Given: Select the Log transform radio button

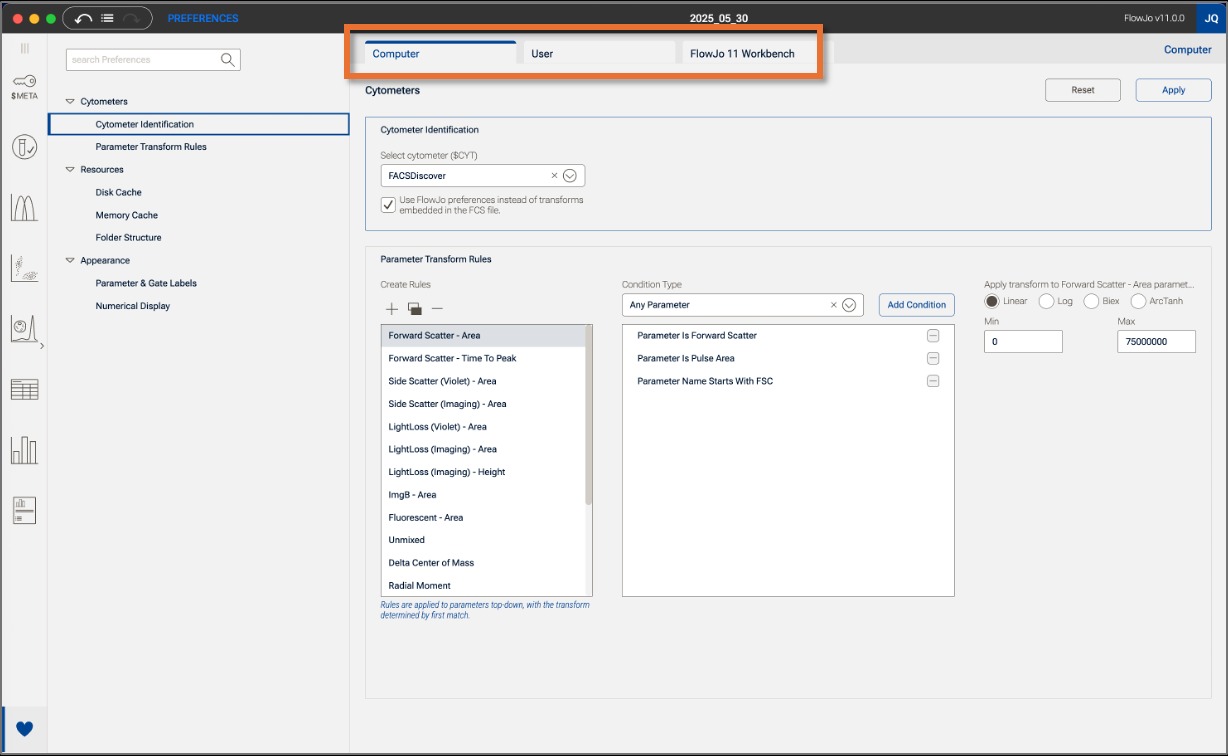Looking at the screenshot, I should [1046, 301].
